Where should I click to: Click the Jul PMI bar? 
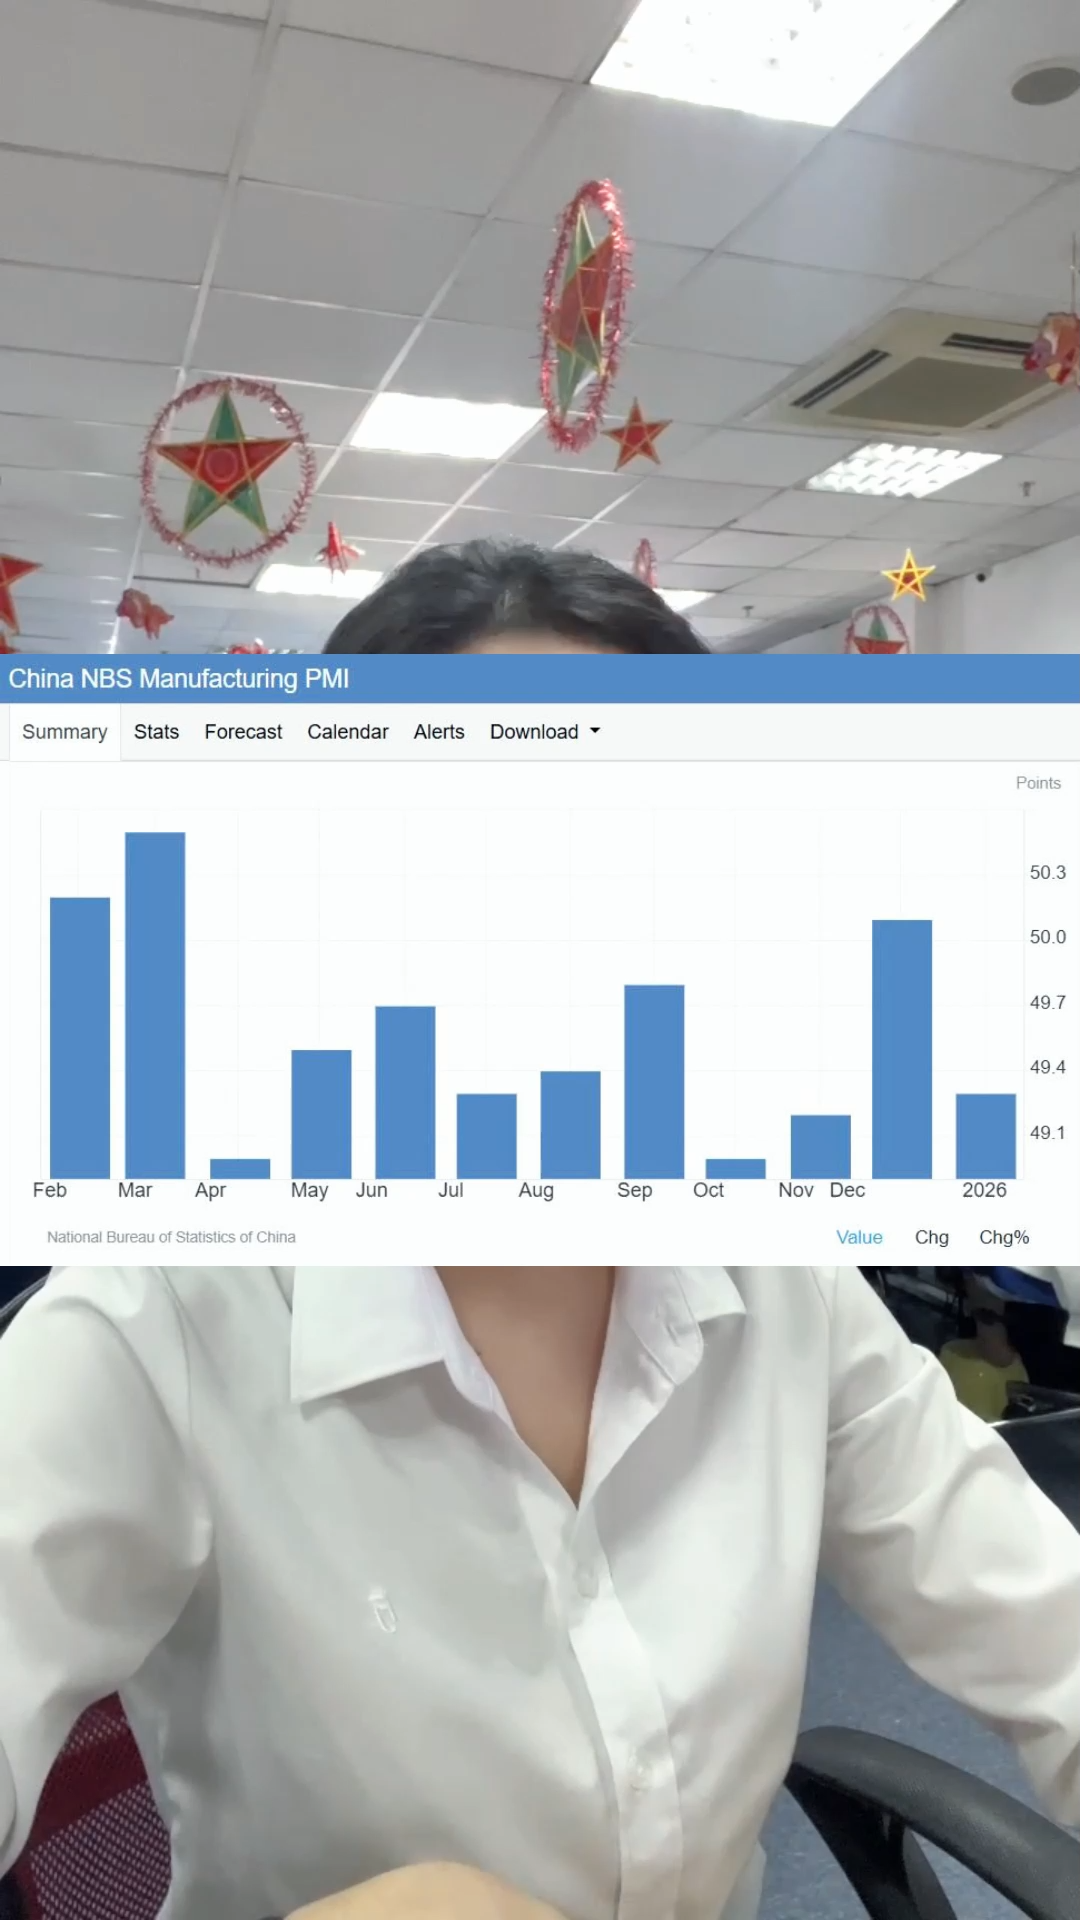(487, 1136)
